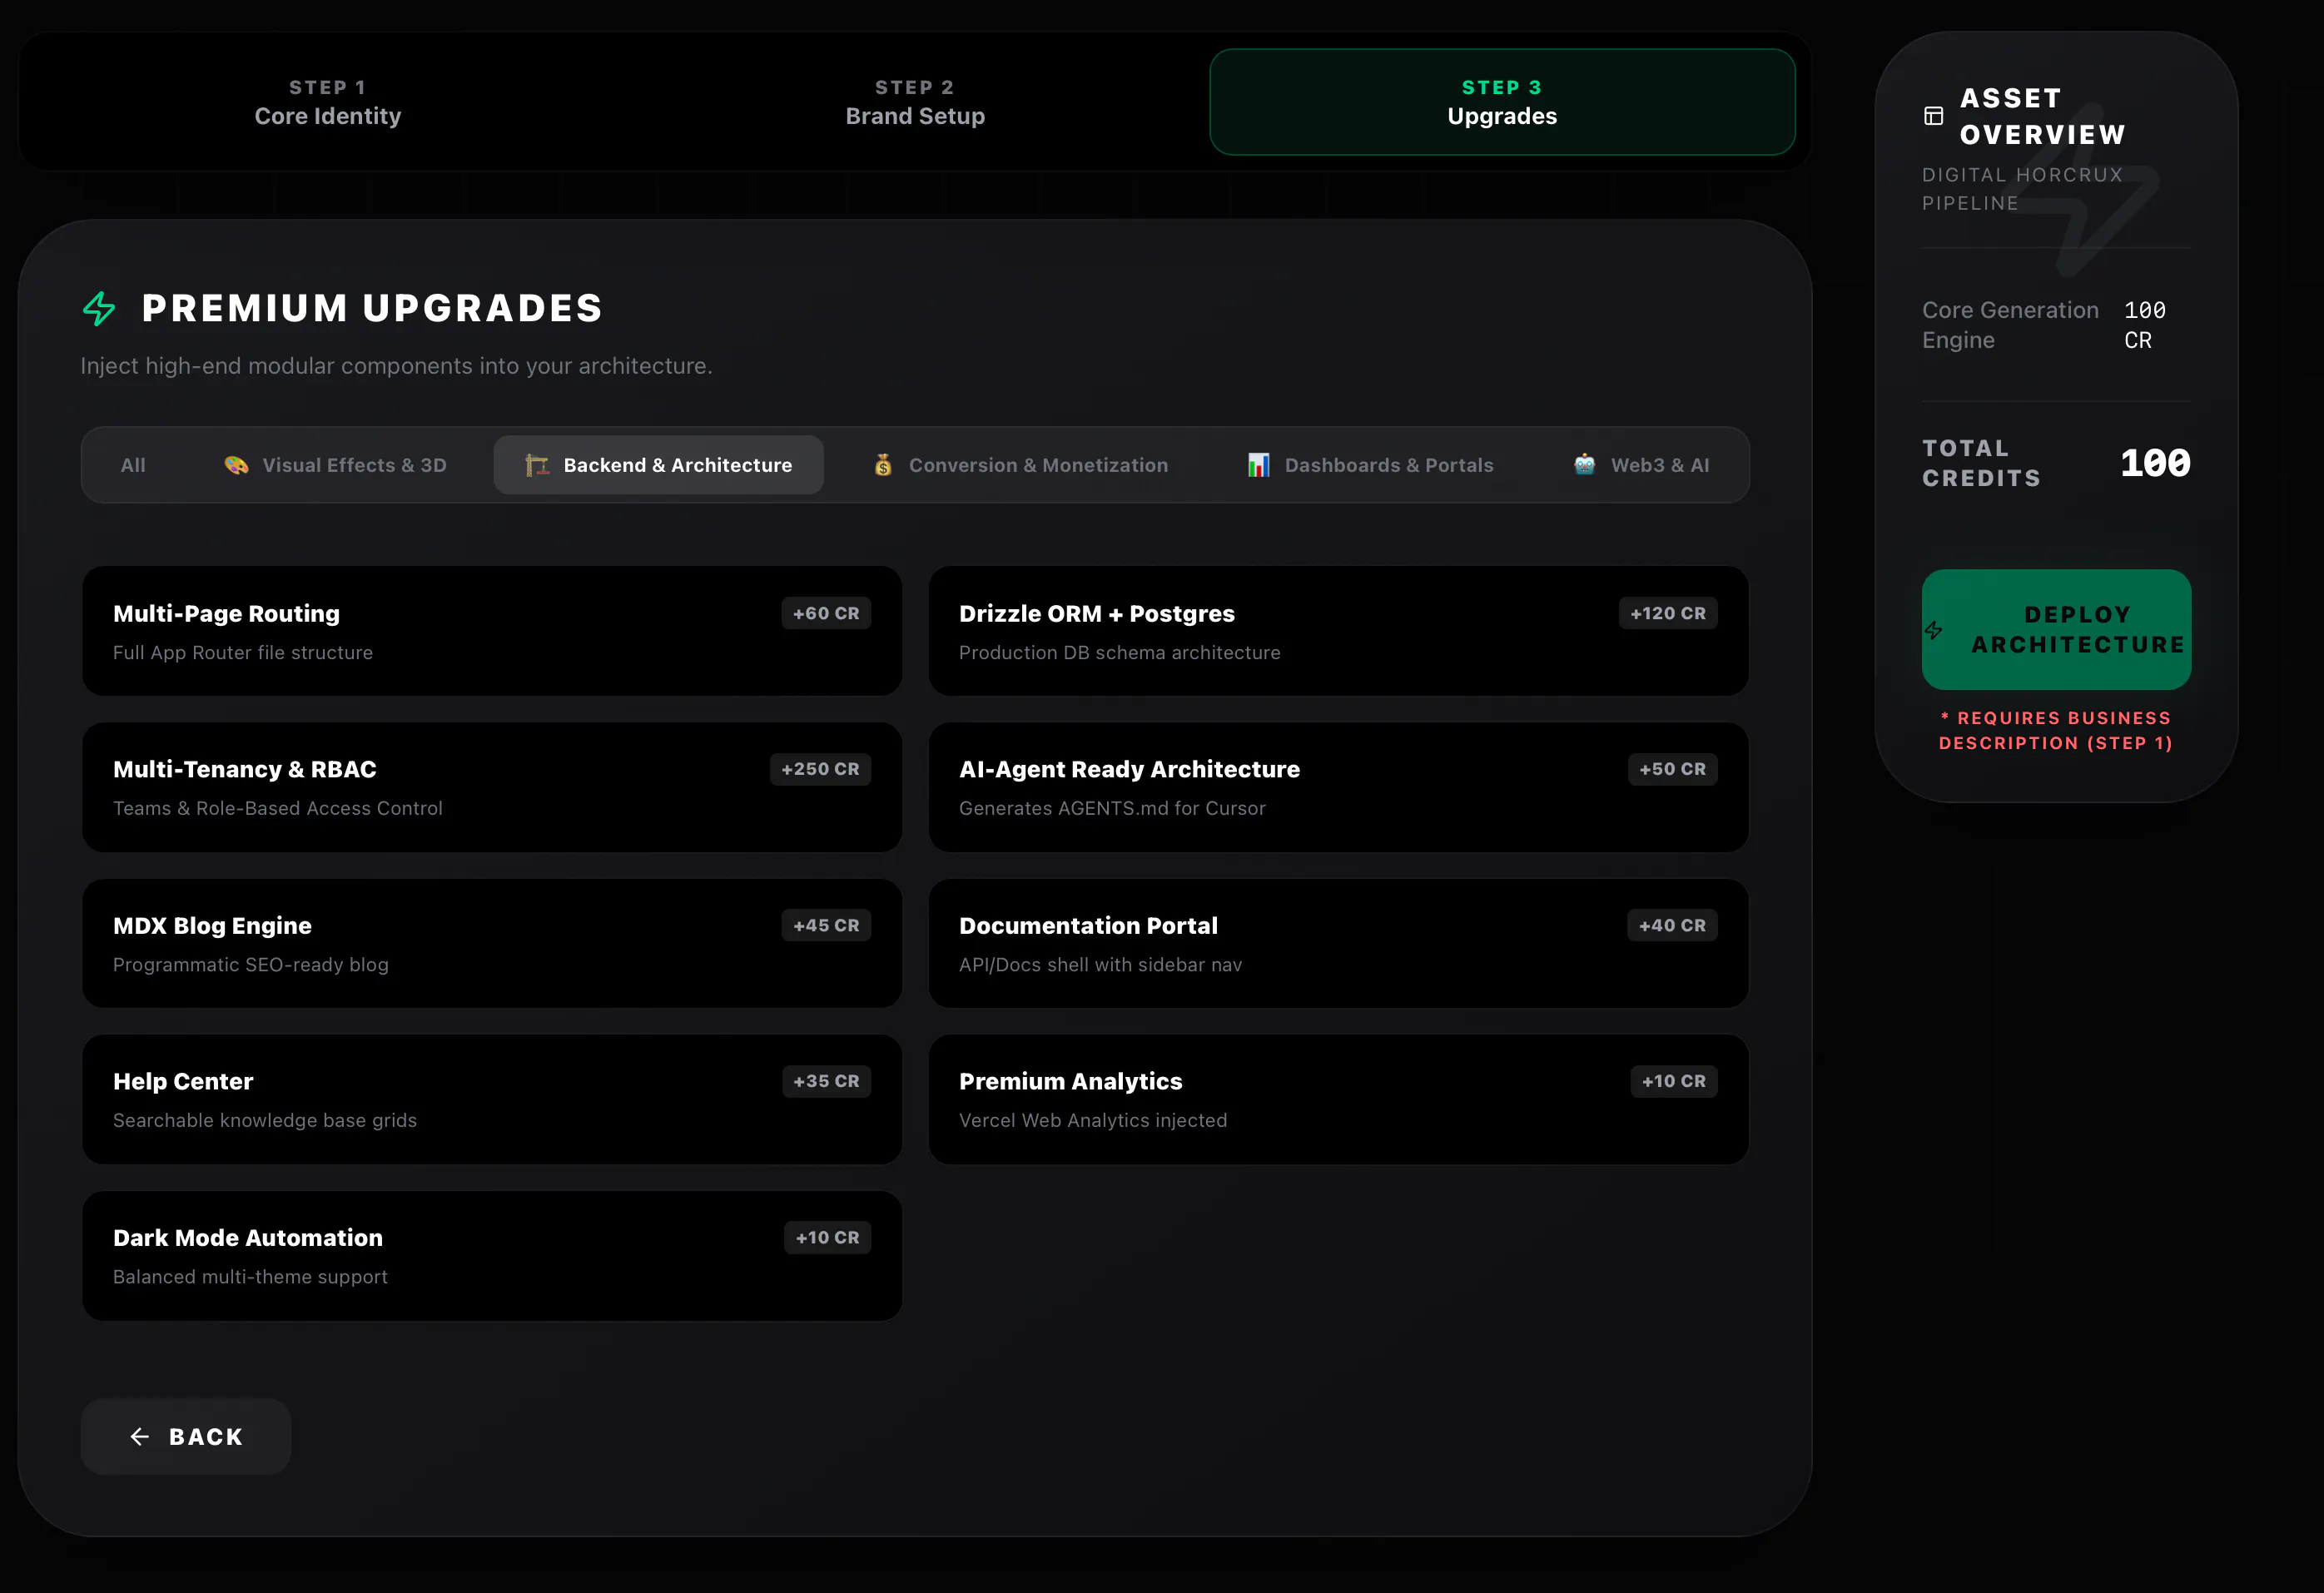Toggle the Drizzle ORM + Postgres upgrade
This screenshot has height=1593, width=2324.
(x=1338, y=631)
